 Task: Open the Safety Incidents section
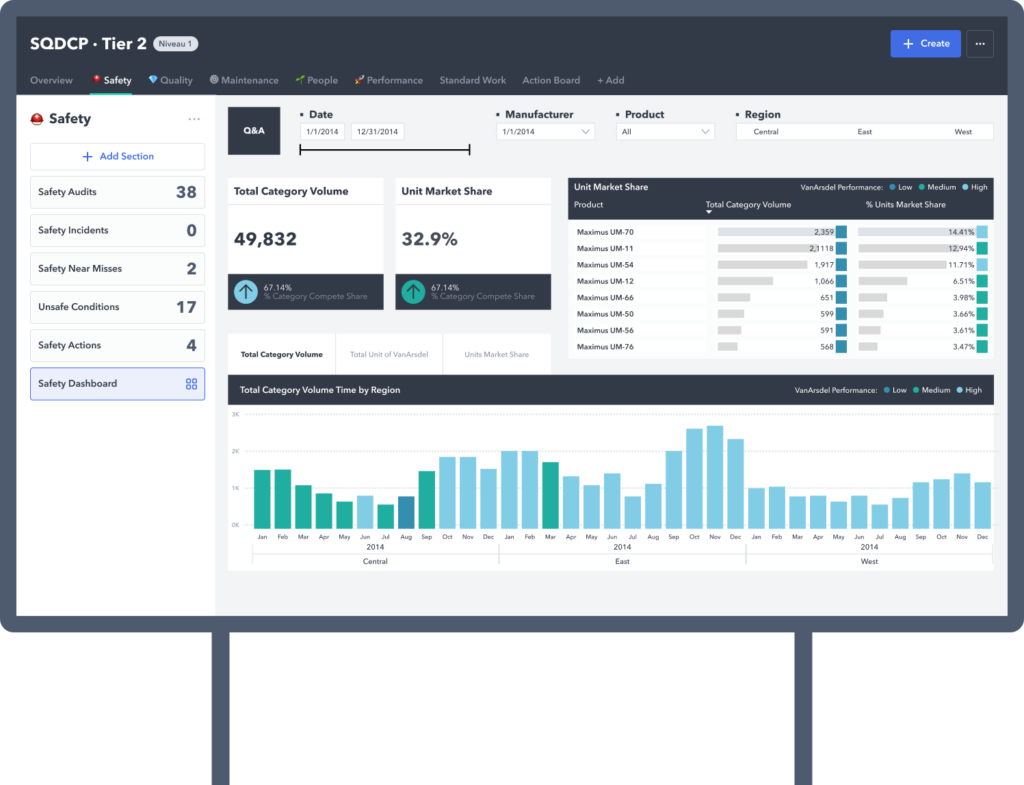pyautogui.click(x=118, y=231)
